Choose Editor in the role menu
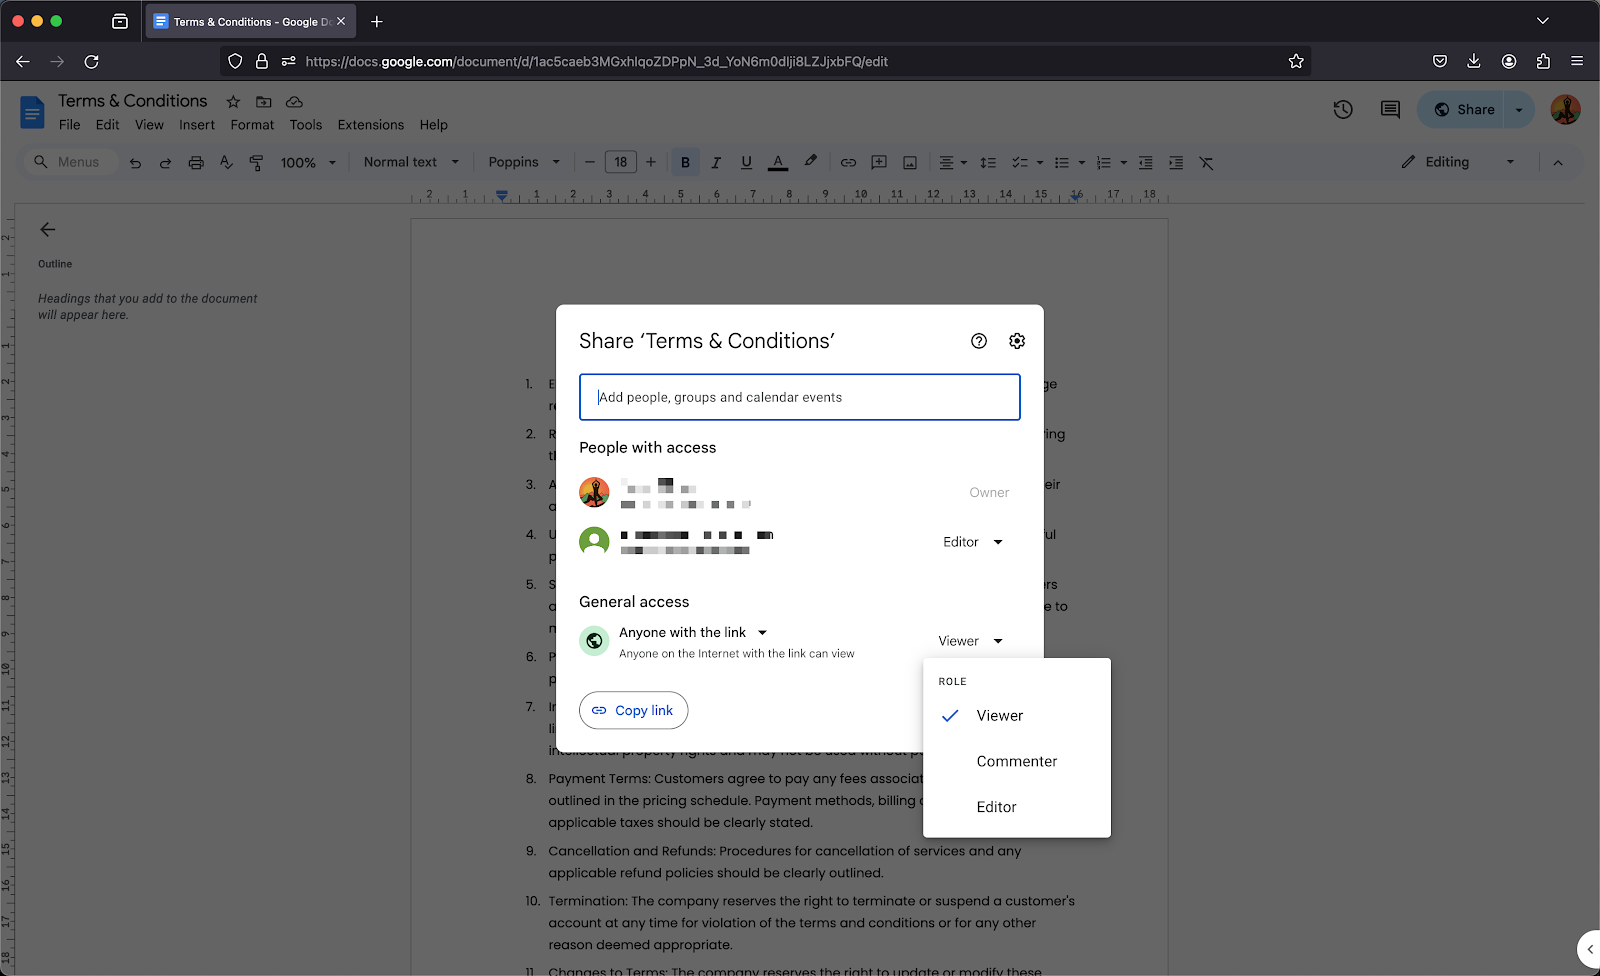This screenshot has height=976, width=1600. (x=996, y=807)
